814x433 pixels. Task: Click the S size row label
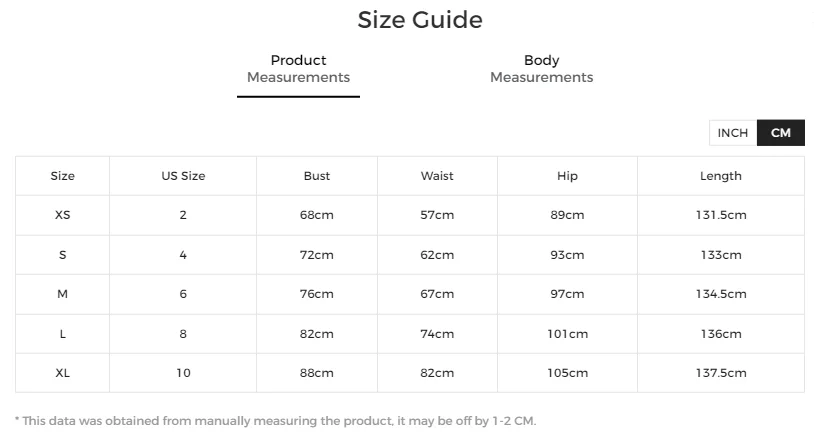63,255
